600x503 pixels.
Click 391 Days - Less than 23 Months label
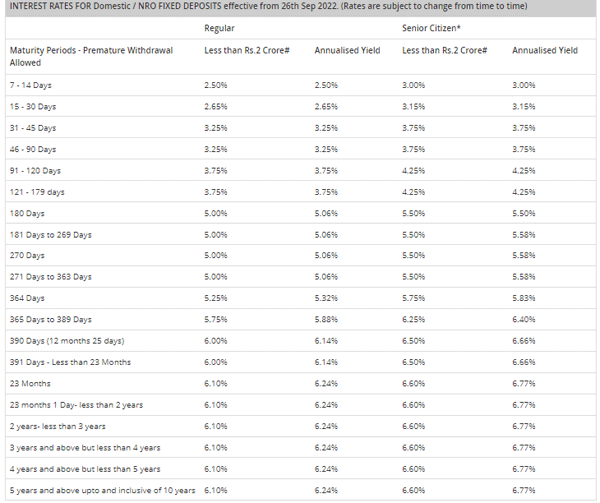[69, 362]
